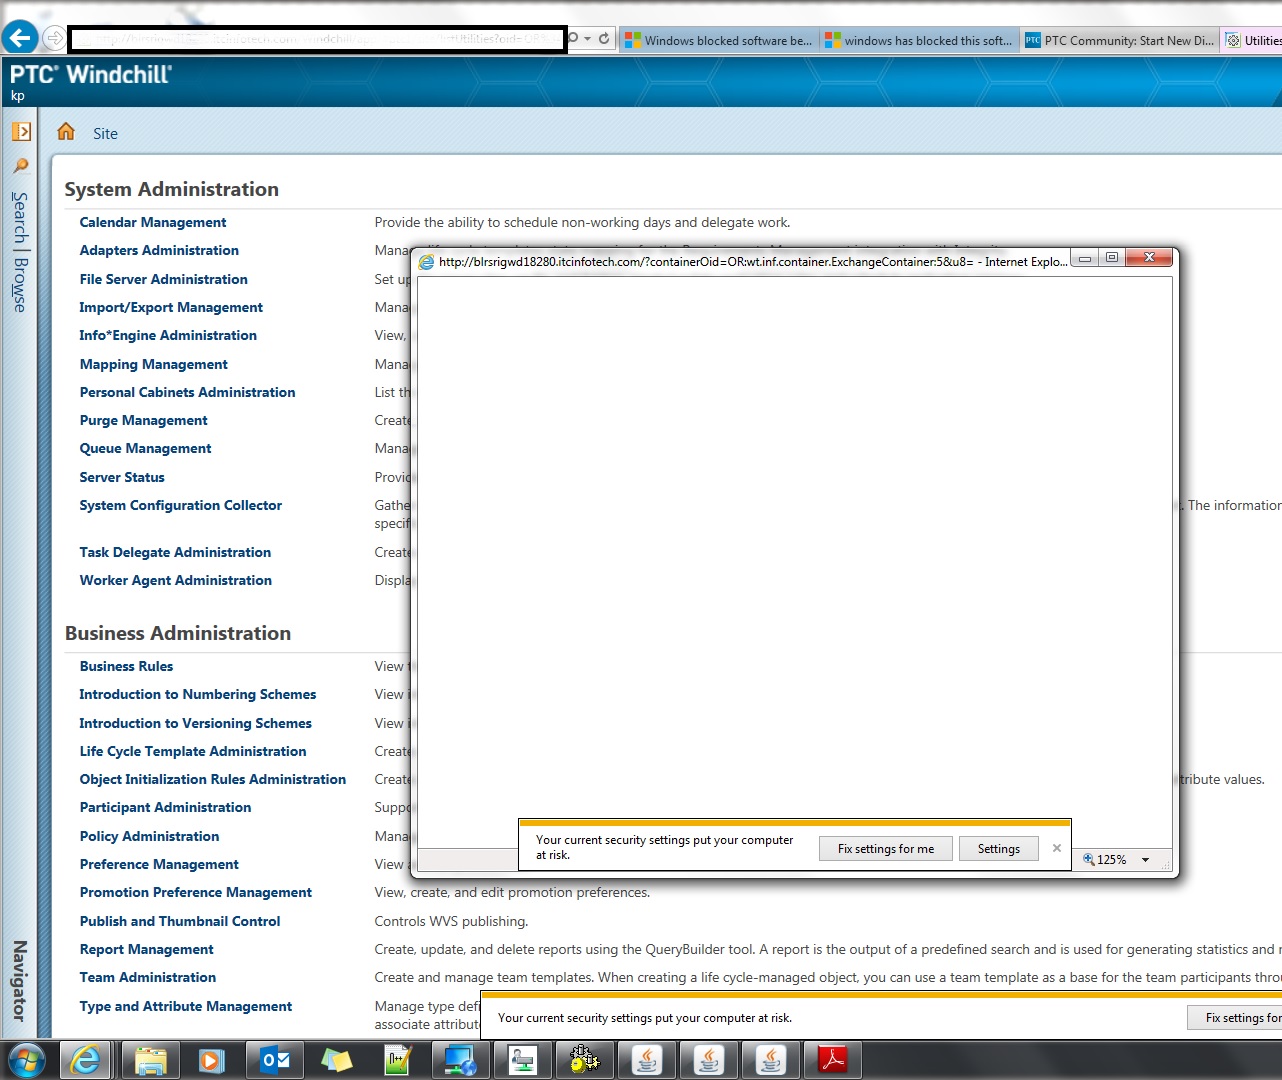
Task: Open Task Delegate Administration
Action: pos(175,552)
